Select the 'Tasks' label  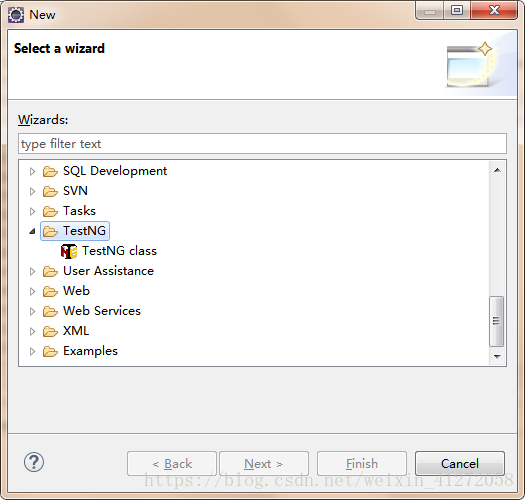(x=79, y=211)
